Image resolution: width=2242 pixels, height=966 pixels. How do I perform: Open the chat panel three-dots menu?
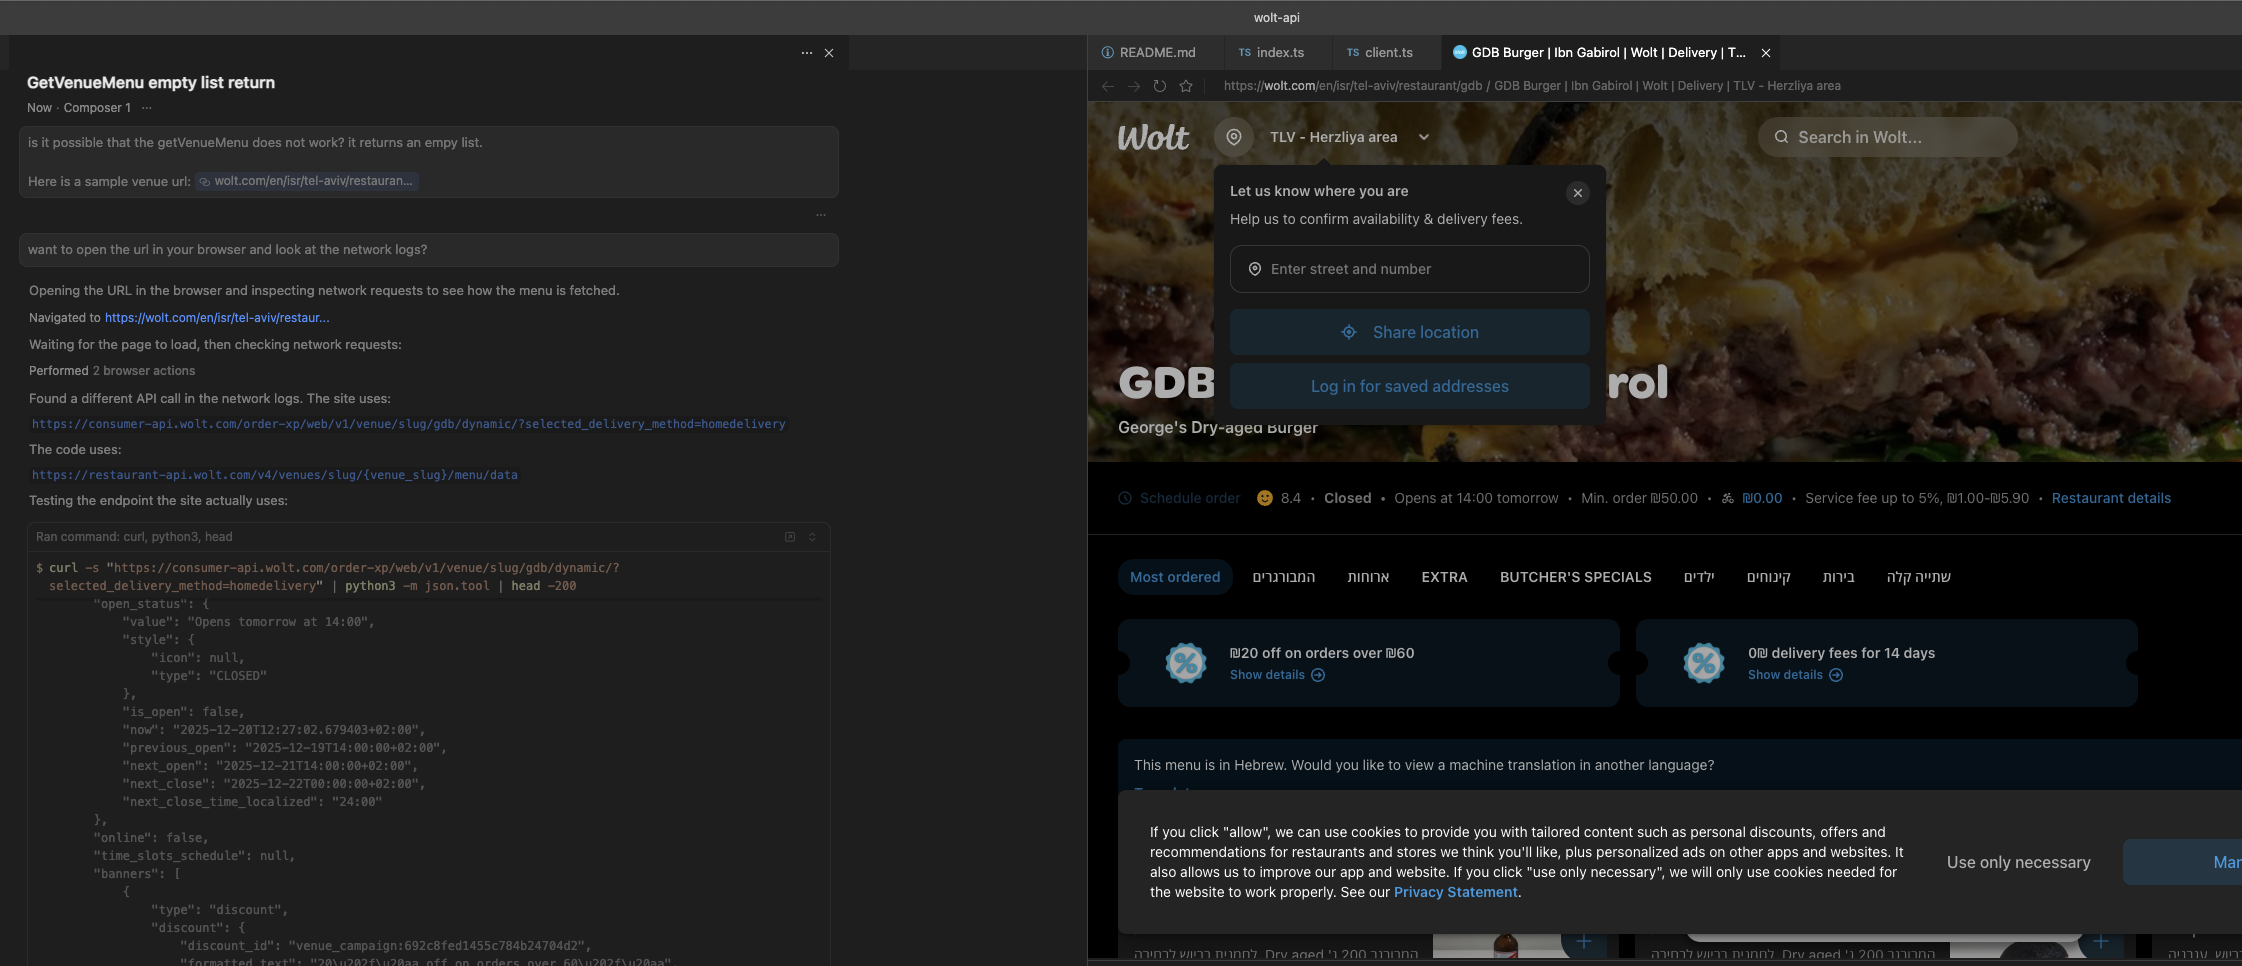point(806,53)
